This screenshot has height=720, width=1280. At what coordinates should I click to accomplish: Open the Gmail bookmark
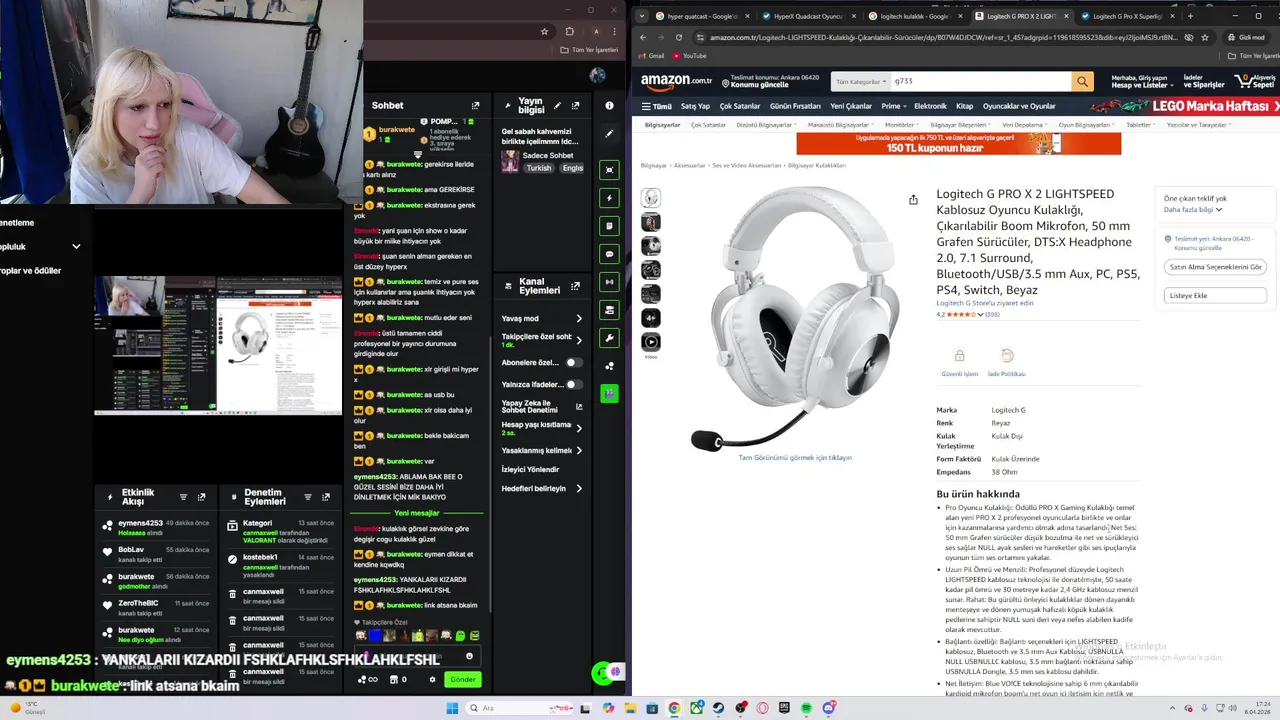tap(652, 56)
